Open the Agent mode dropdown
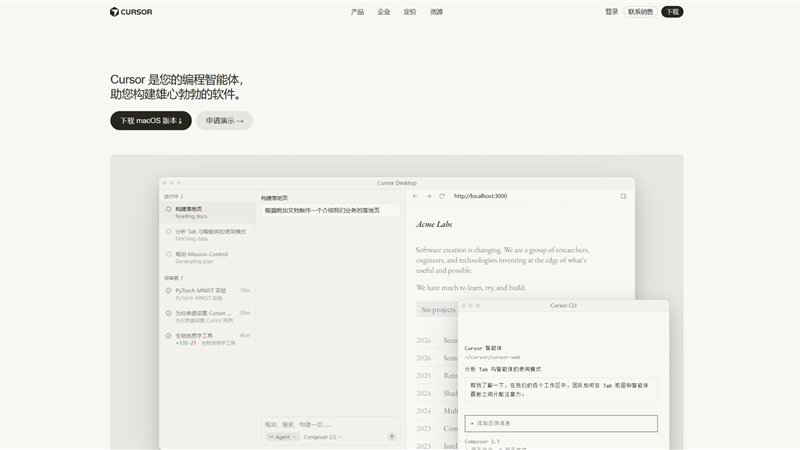Screen dimensions: 800x450 pos(282,437)
